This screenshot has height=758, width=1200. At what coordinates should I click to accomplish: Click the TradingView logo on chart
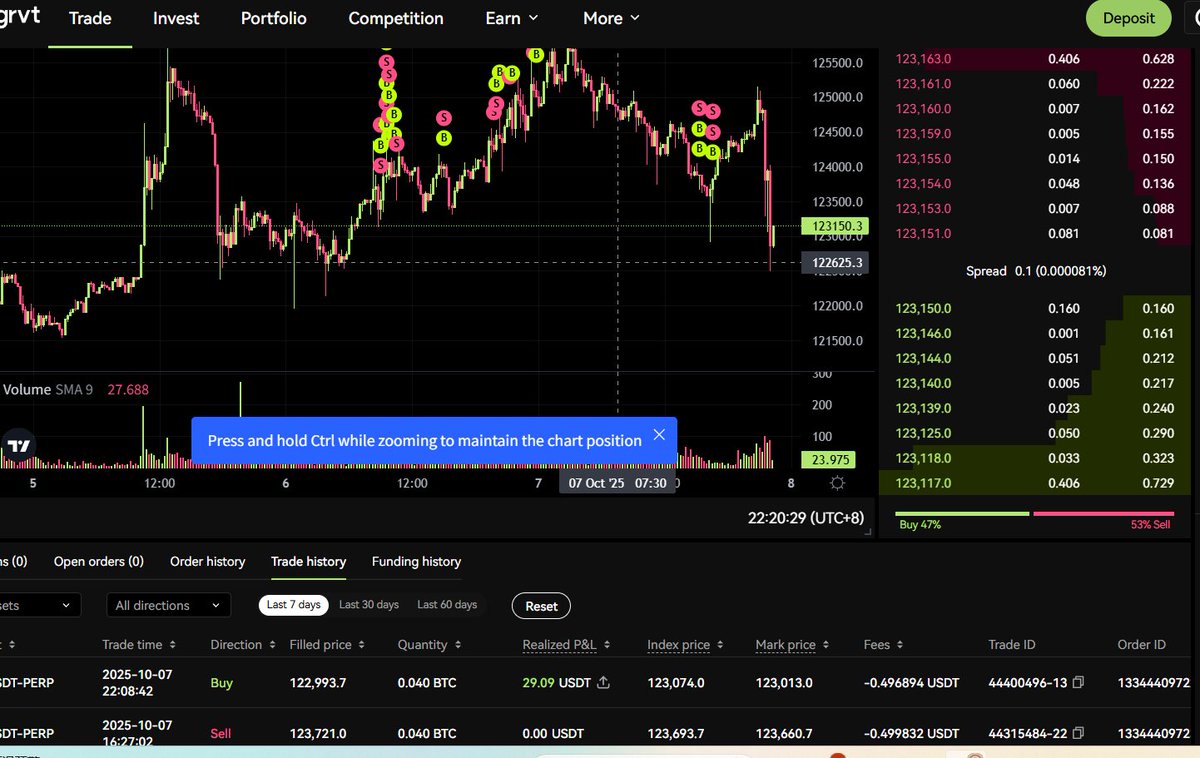click(x=17, y=446)
